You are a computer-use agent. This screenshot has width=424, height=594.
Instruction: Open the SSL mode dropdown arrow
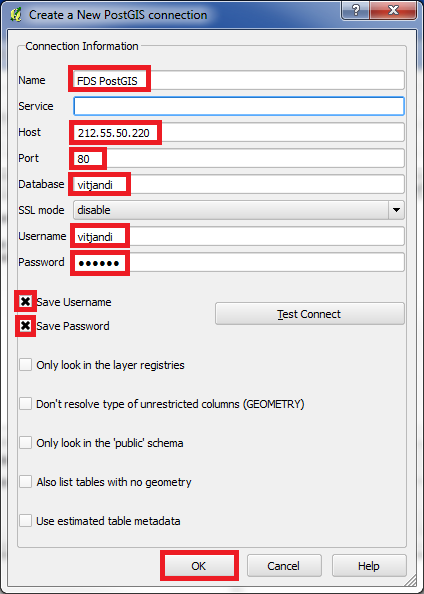click(x=396, y=210)
